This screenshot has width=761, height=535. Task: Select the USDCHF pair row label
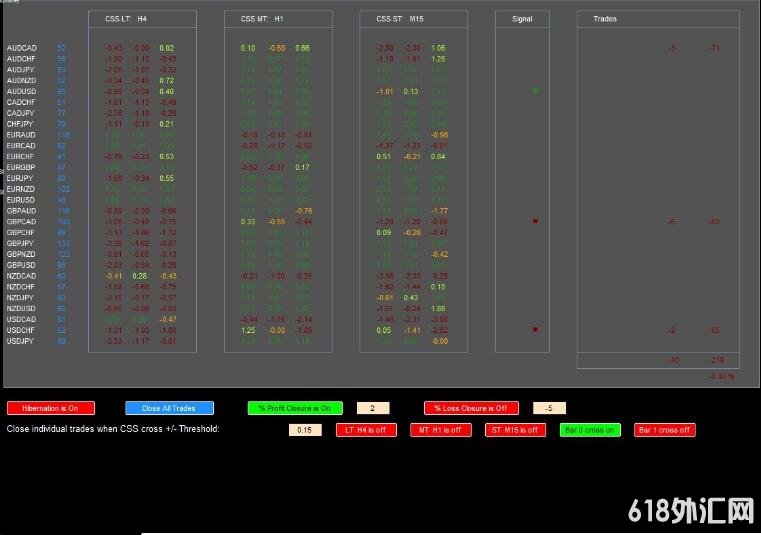tap(21, 330)
